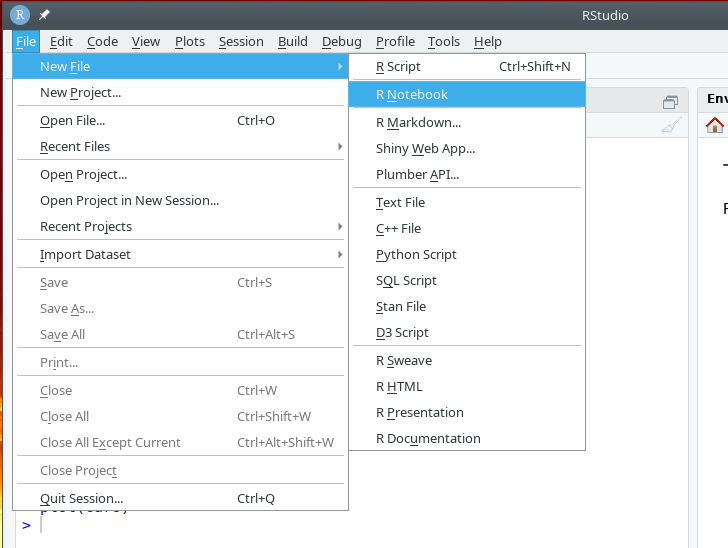Open the Tools menu
The image size is (728, 548).
(x=444, y=42)
